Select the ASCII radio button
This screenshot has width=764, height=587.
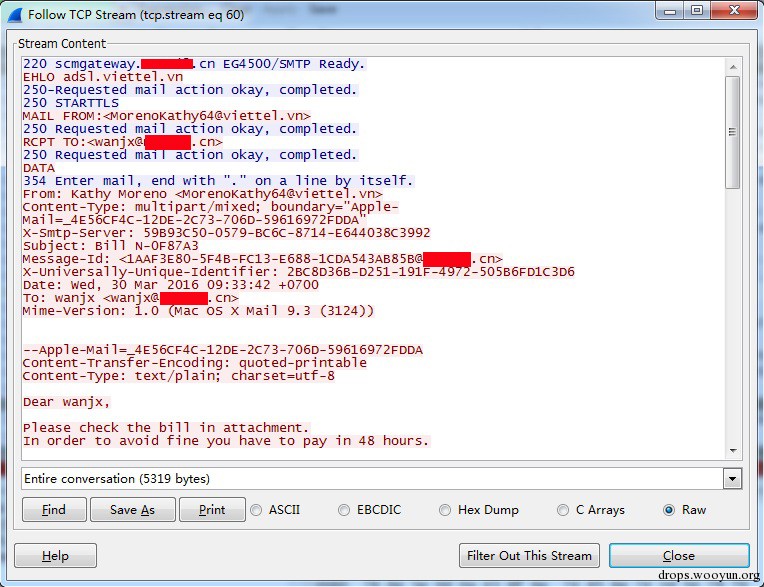tap(256, 510)
